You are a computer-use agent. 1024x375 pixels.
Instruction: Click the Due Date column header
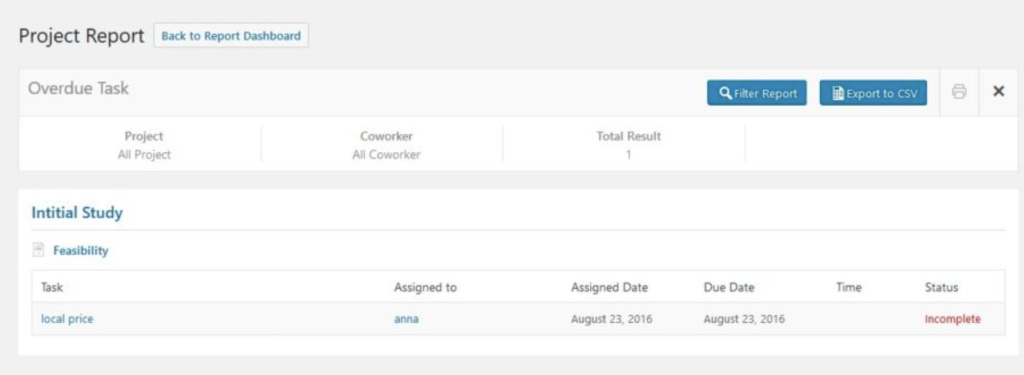728,287
